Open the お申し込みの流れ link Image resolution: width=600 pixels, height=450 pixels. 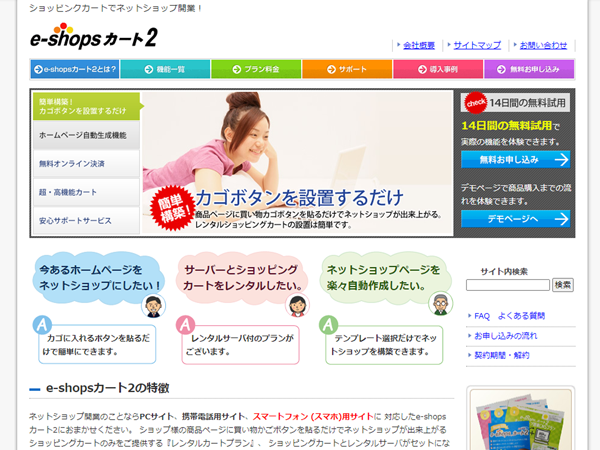coord(505,336)
